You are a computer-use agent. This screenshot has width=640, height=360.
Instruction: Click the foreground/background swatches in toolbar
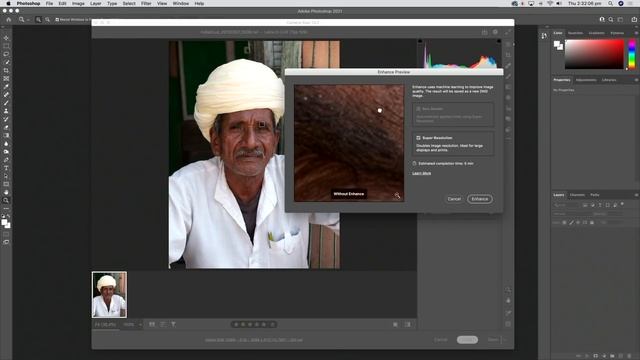pyautogui.click(x=6, y=223)
